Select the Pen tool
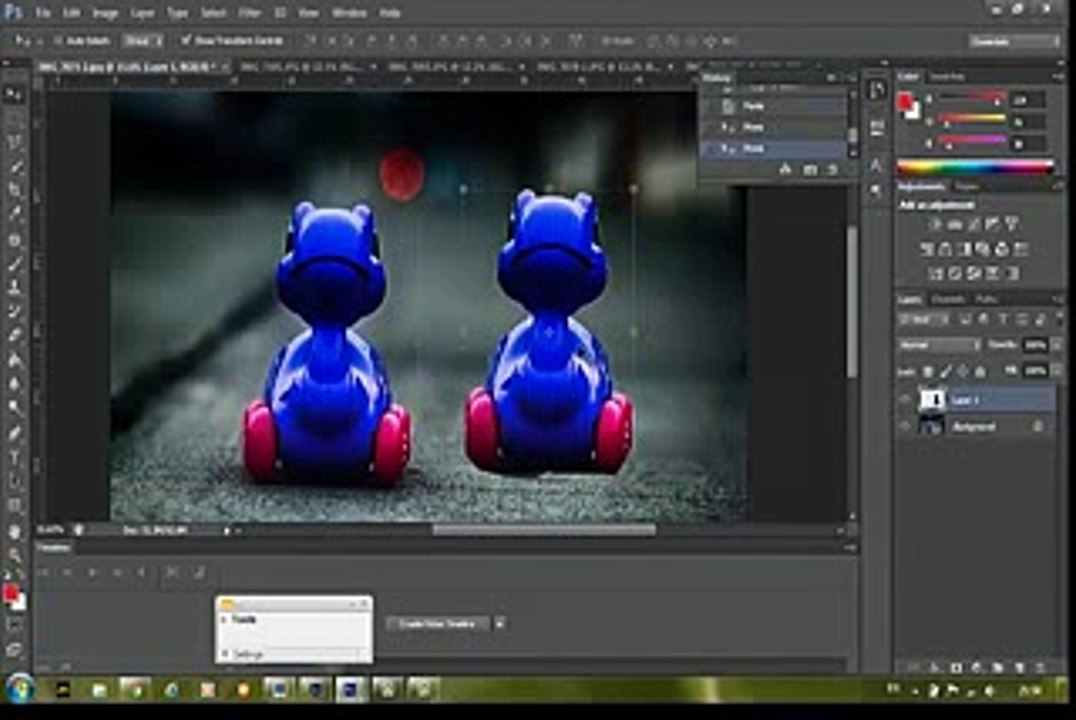 (14, 432)
